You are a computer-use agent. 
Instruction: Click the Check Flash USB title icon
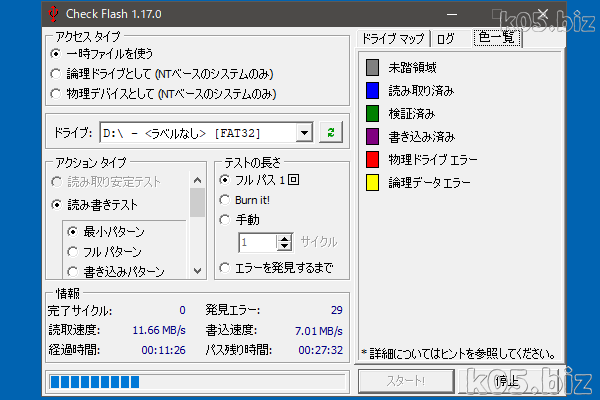click(54, 14)
